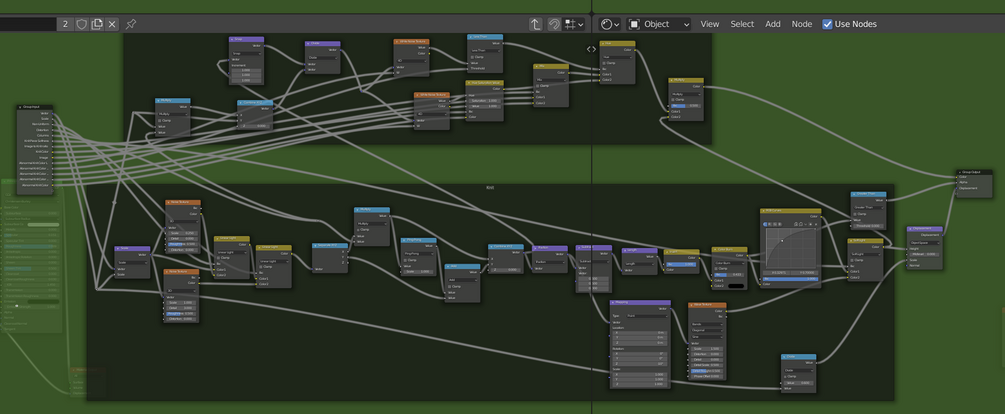Viewport: 1005px width, 414px height.
Task: Collapse the Less Than node triangle
Action: coord(470,37)
